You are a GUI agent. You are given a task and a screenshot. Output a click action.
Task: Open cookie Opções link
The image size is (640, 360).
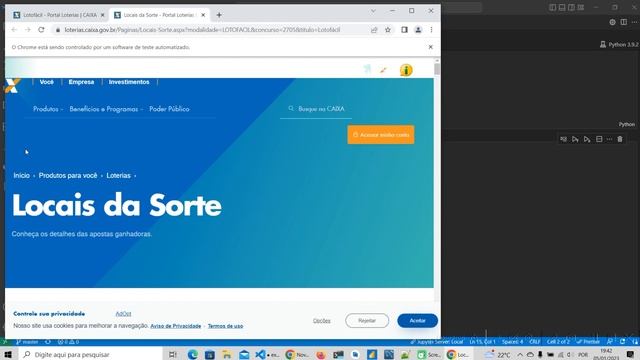click(x=322, y=321)
